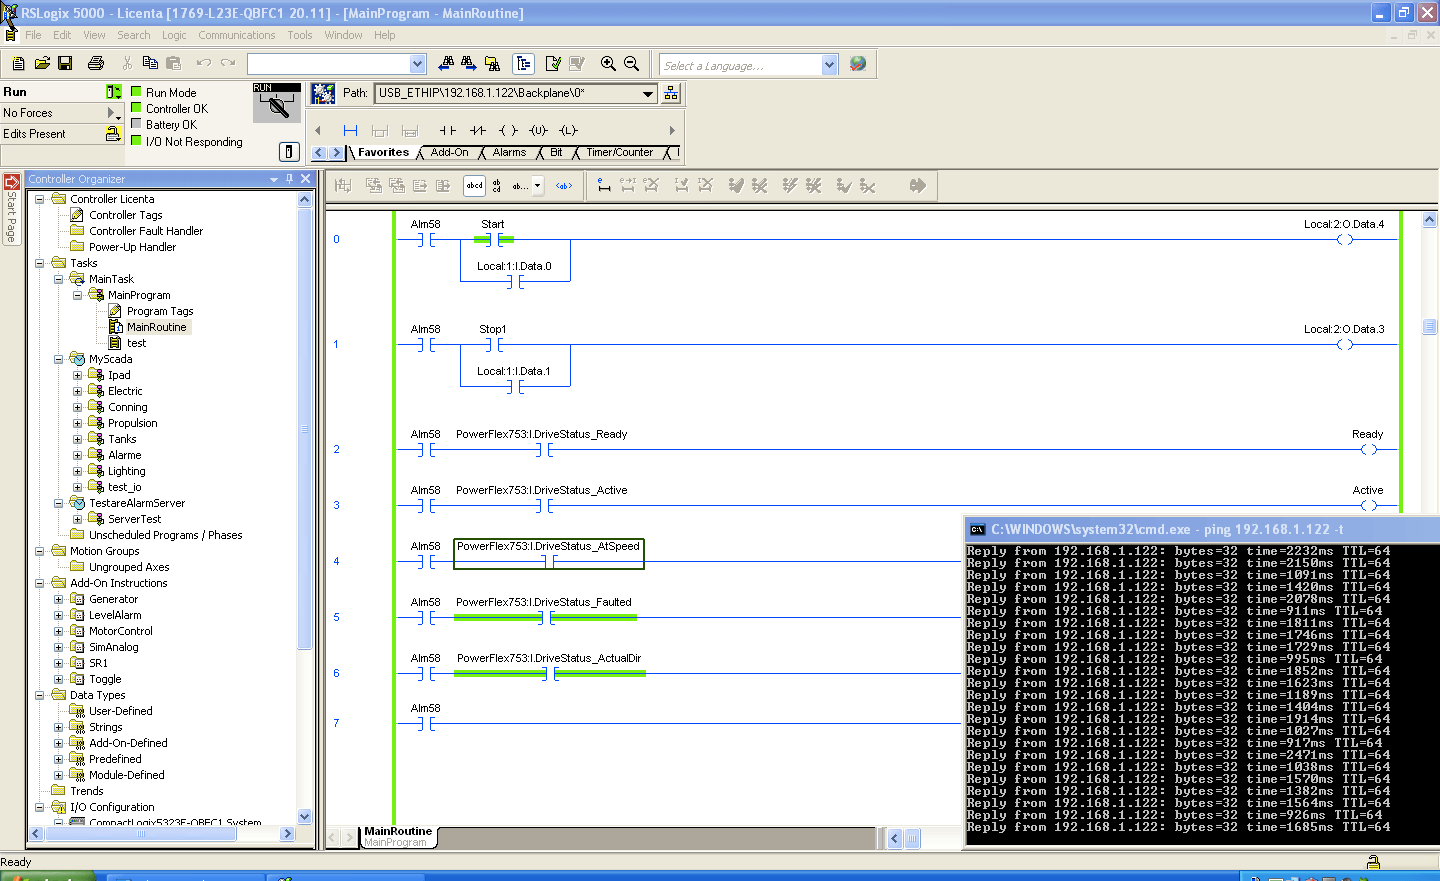Select PowerFlex753 DriveStatus_AtSpeed contact on rung 4
1440x881 pixels.
(x=549, y=554)
